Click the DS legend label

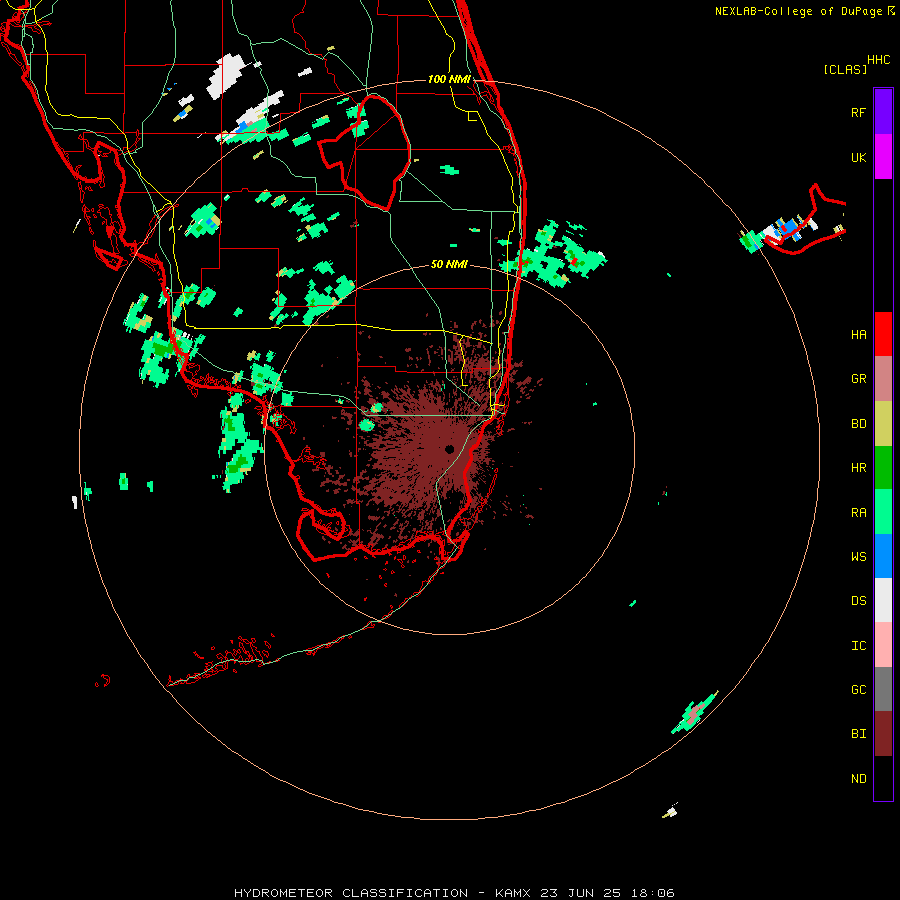pos(858,601)
